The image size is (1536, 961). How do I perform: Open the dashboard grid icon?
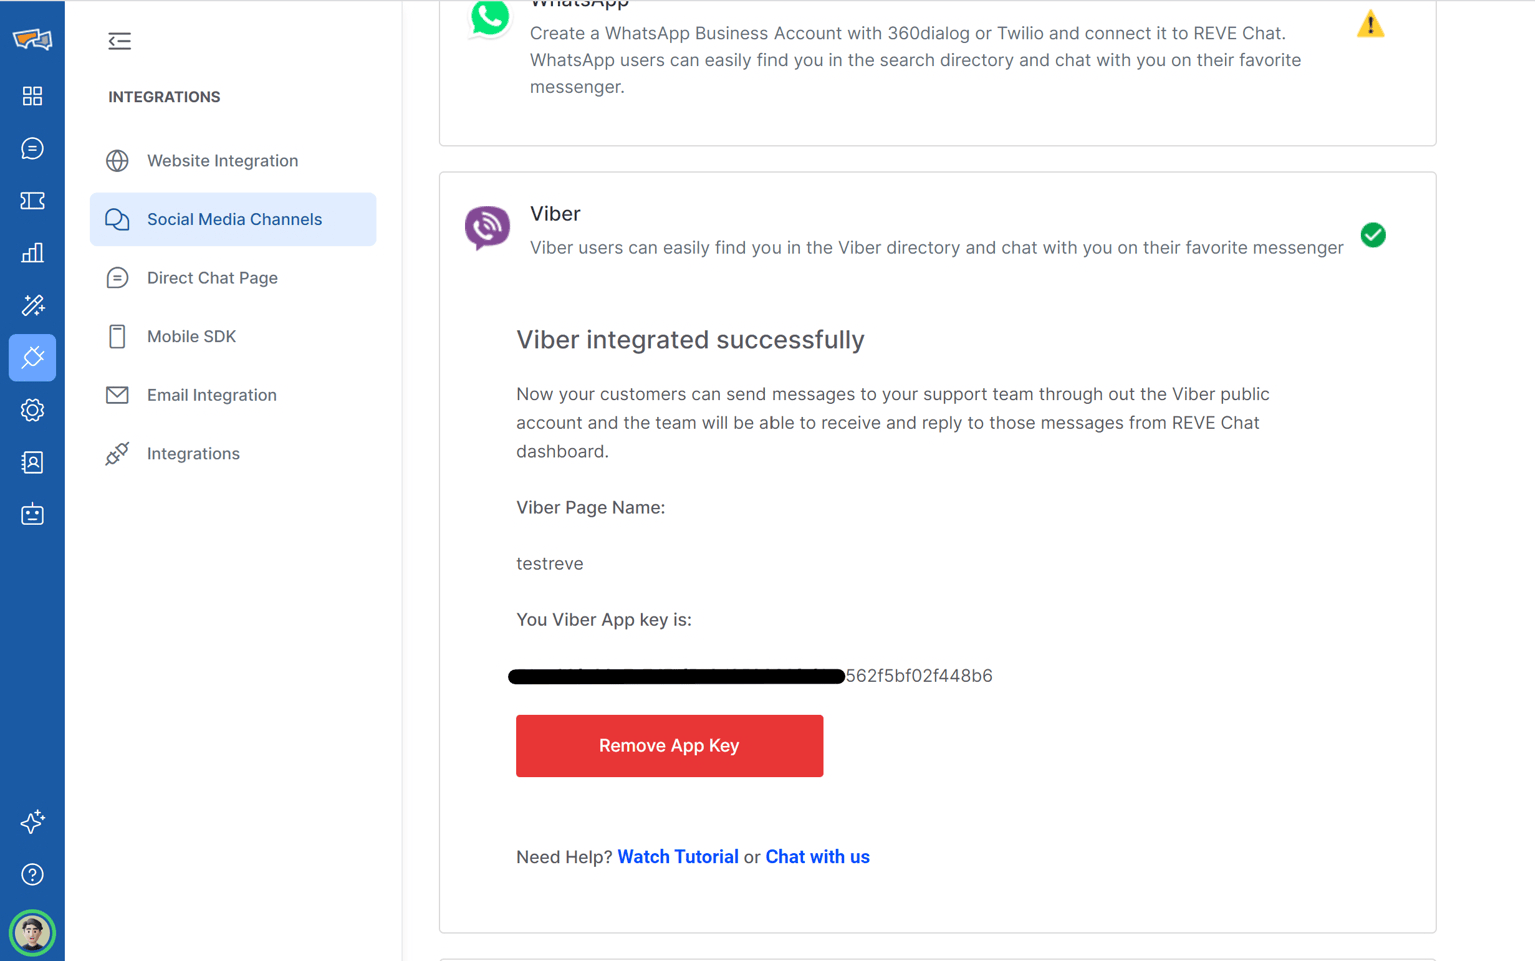pos(32,96)
